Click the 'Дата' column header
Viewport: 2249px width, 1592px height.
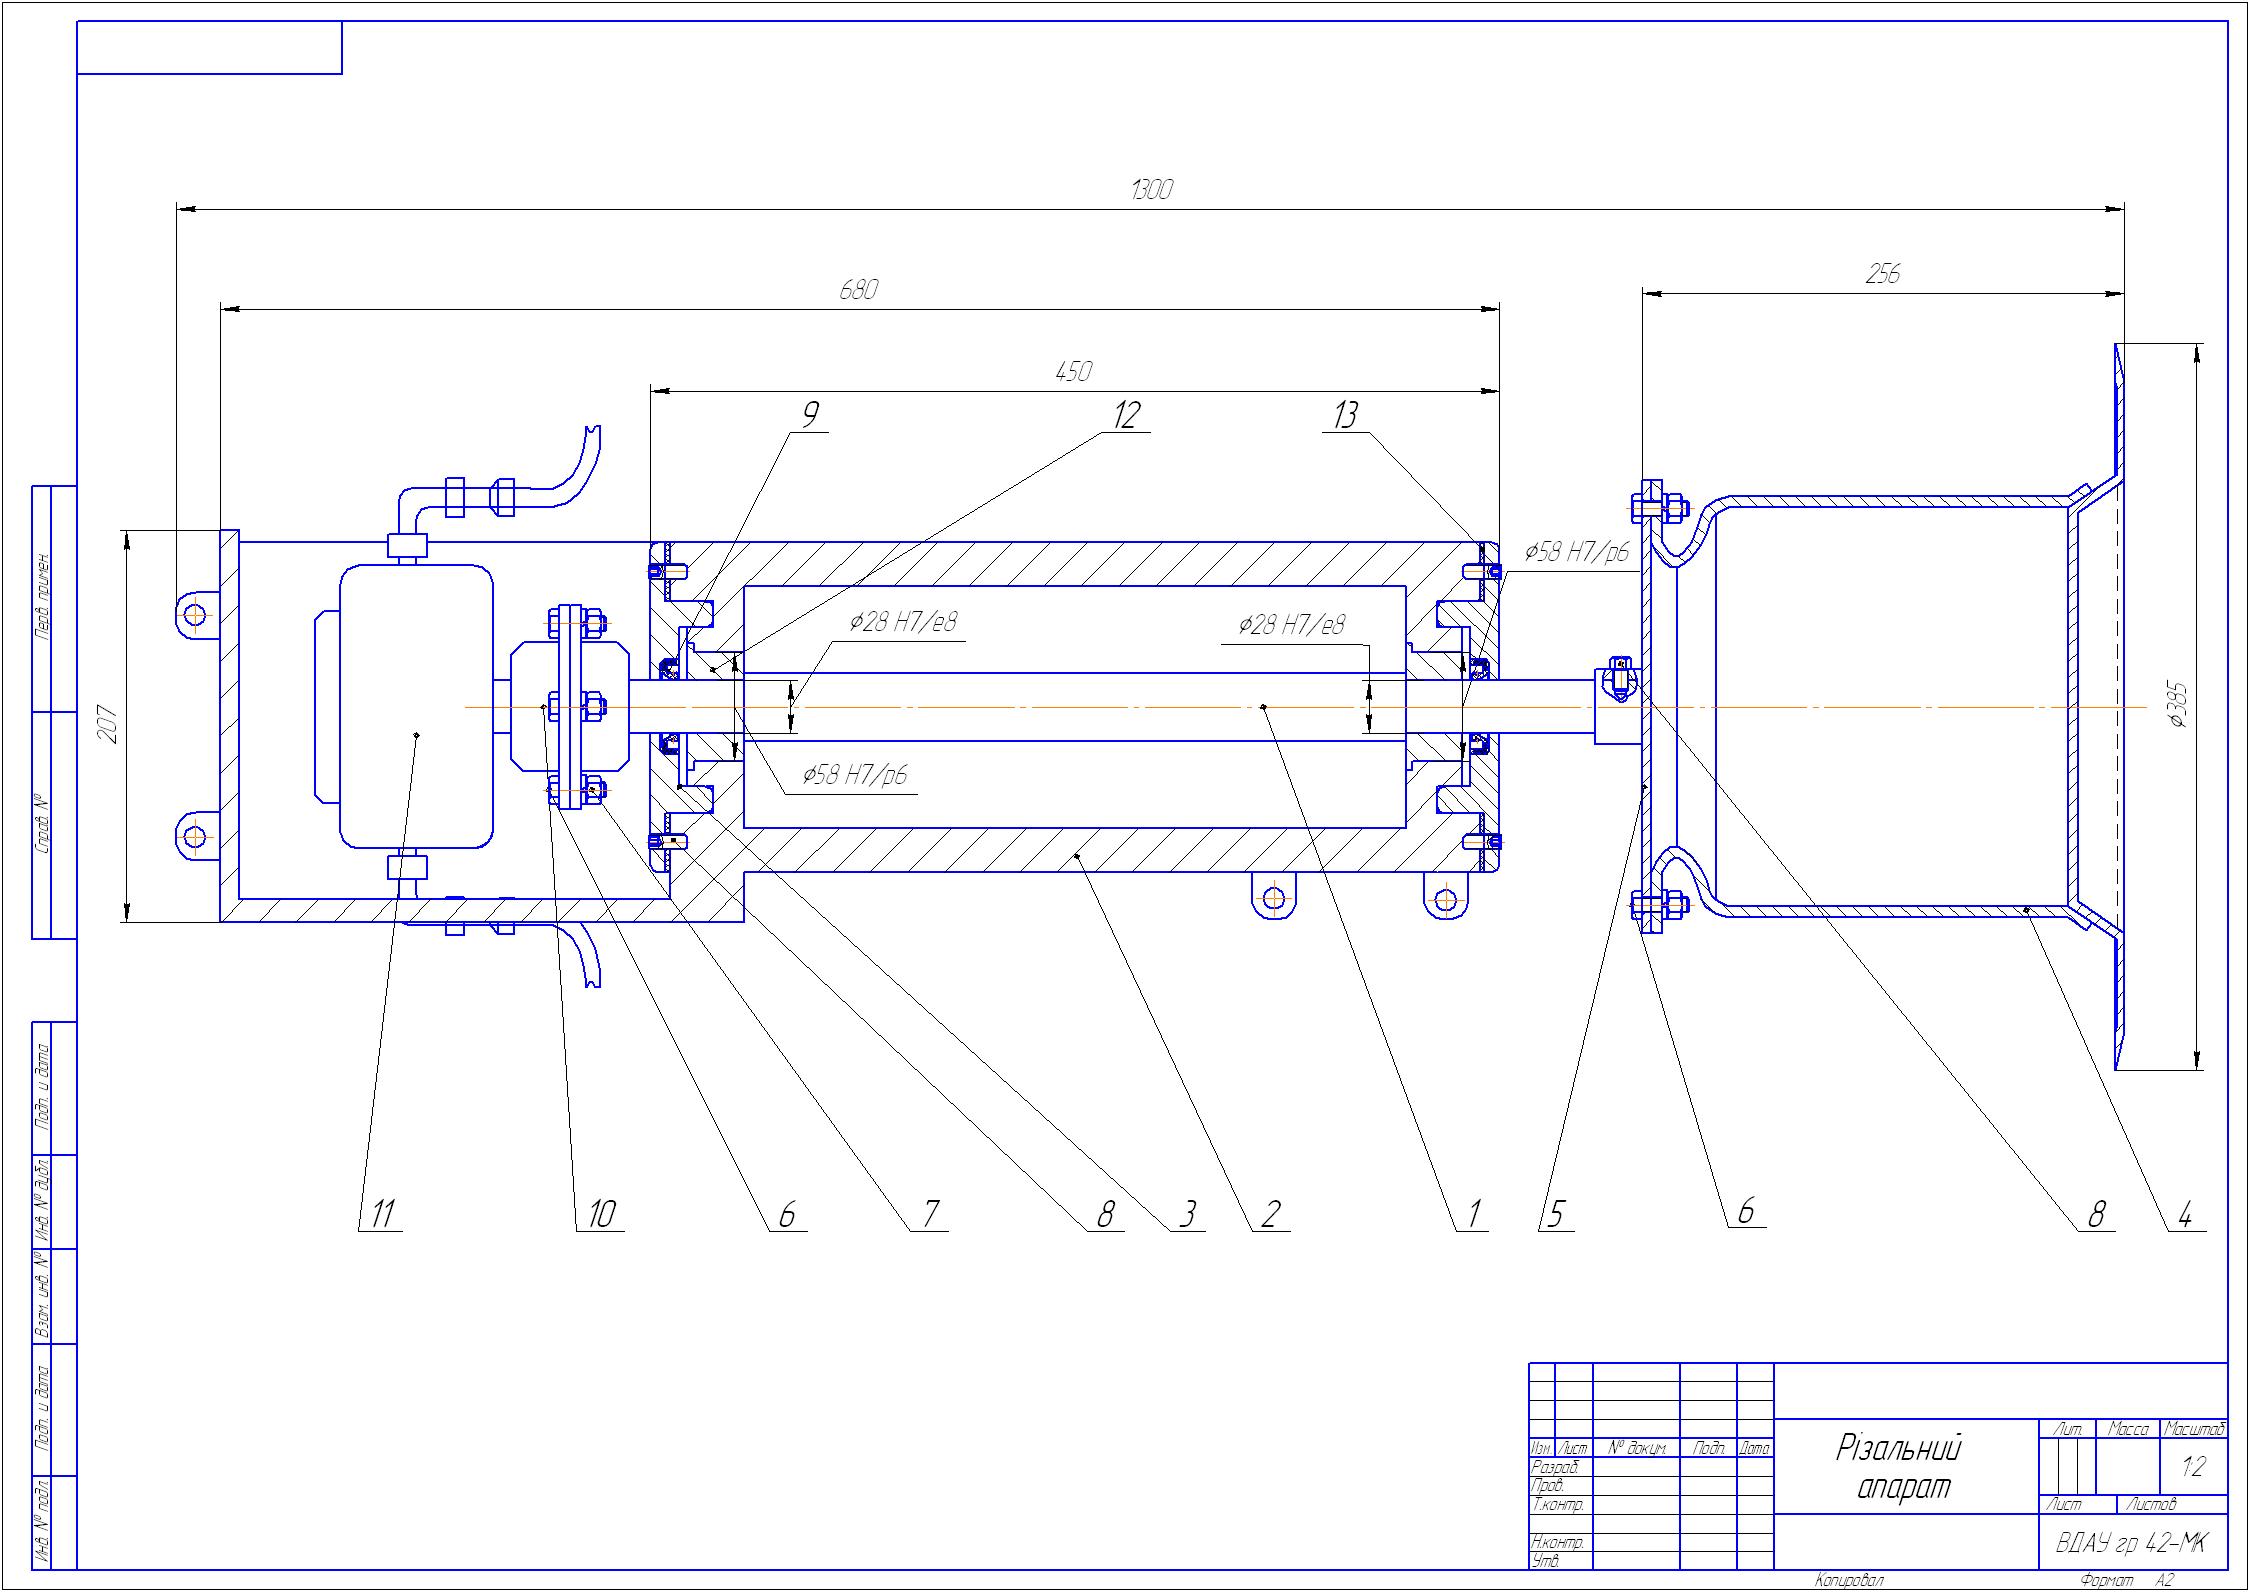(x=1755, y=1448)
